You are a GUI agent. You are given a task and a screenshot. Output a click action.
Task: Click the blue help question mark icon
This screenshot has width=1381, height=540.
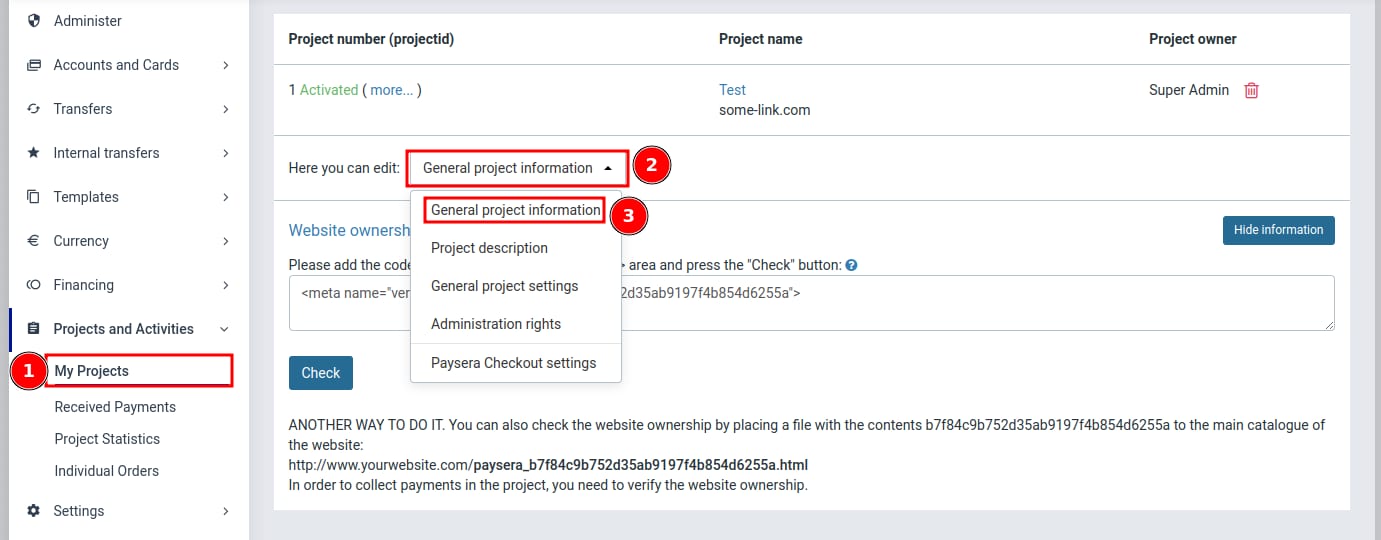851,266
